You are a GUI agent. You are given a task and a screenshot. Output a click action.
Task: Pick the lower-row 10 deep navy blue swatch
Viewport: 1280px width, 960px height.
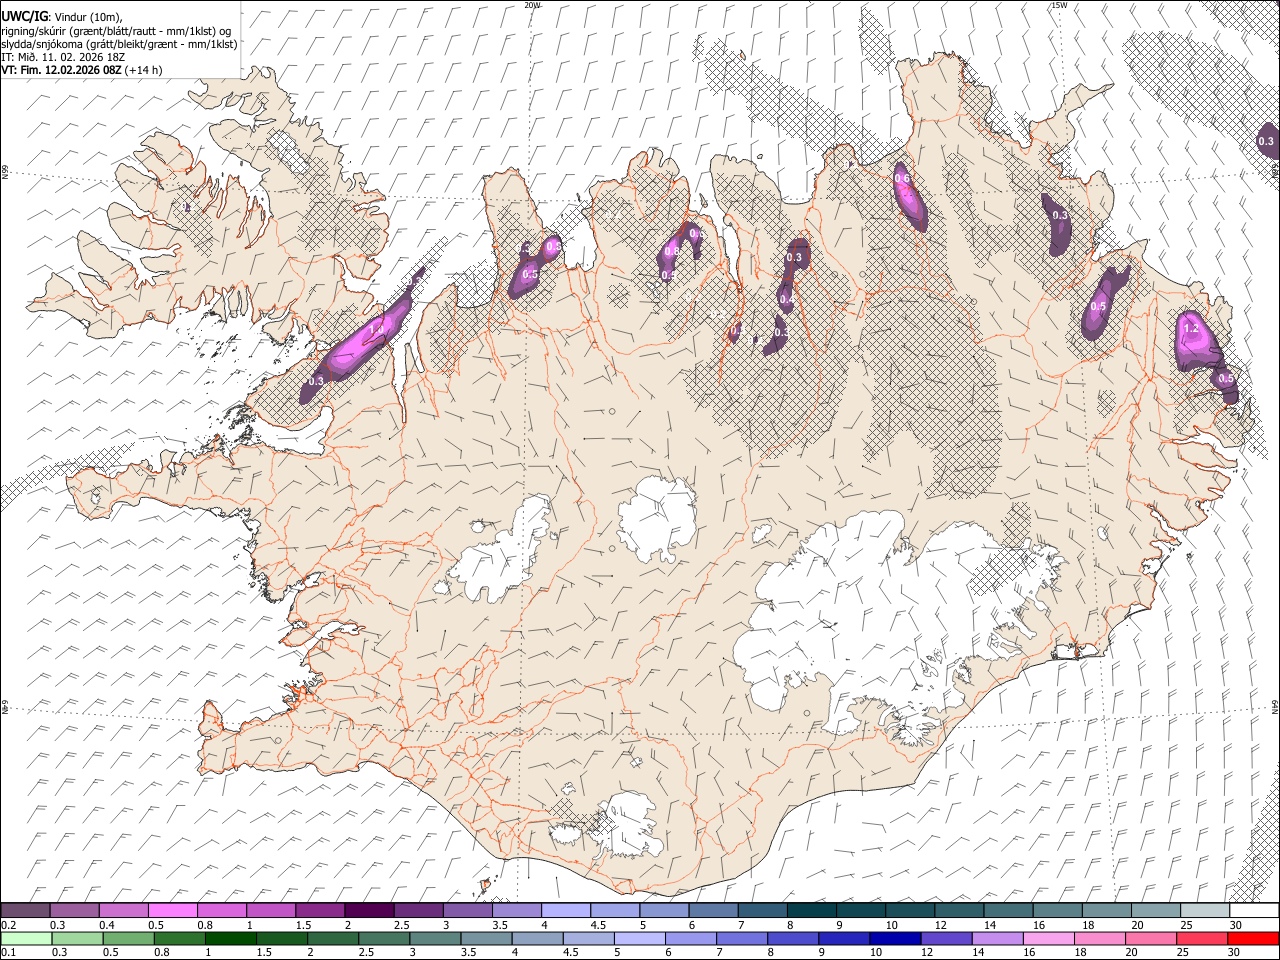pos(895,938)
